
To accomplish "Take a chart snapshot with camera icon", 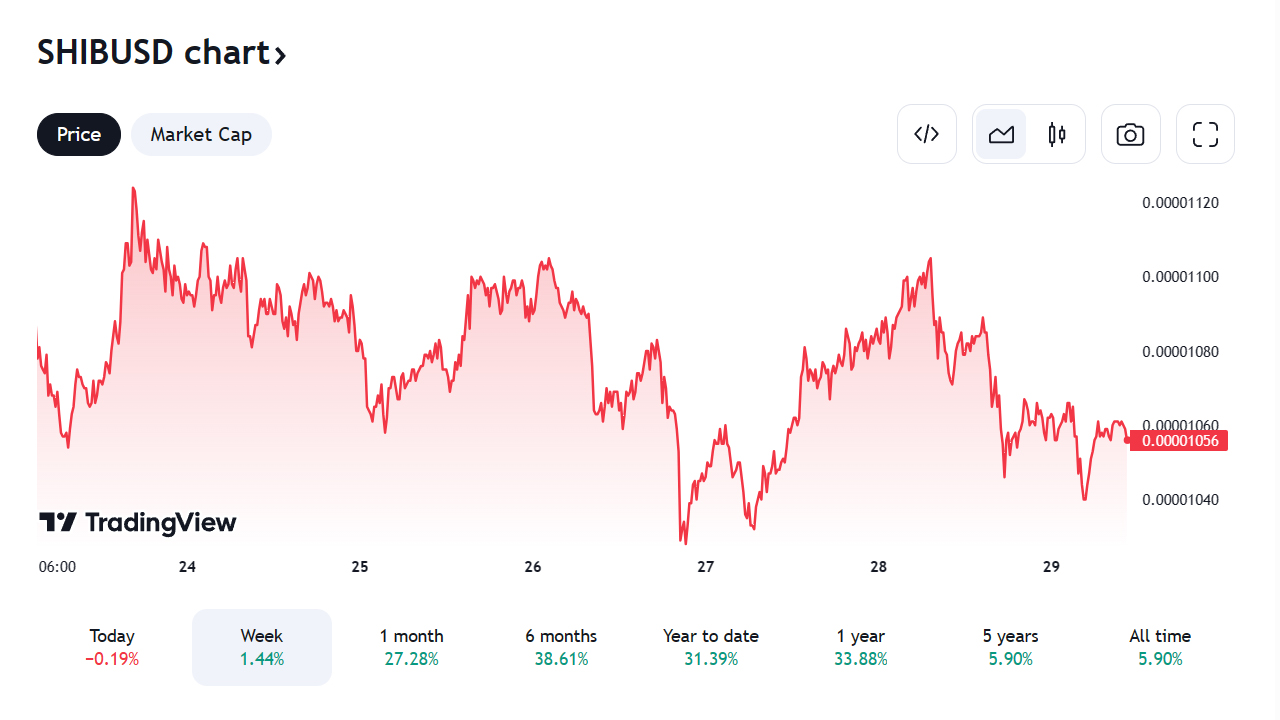I will tap(1130, 134).
